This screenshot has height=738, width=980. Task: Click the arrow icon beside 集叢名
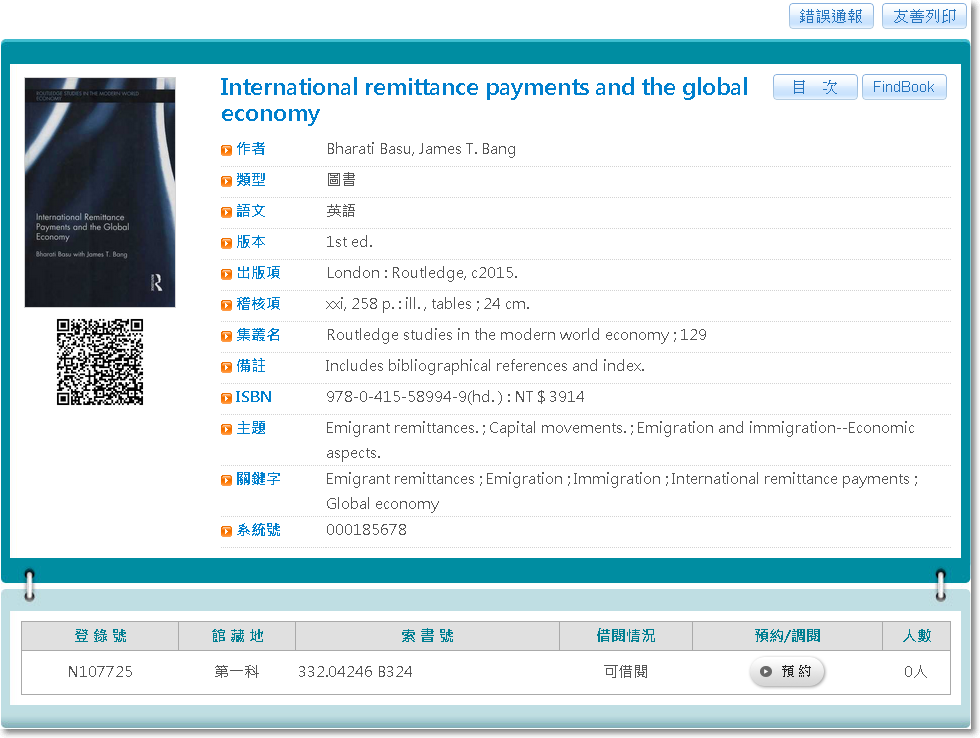227,336
